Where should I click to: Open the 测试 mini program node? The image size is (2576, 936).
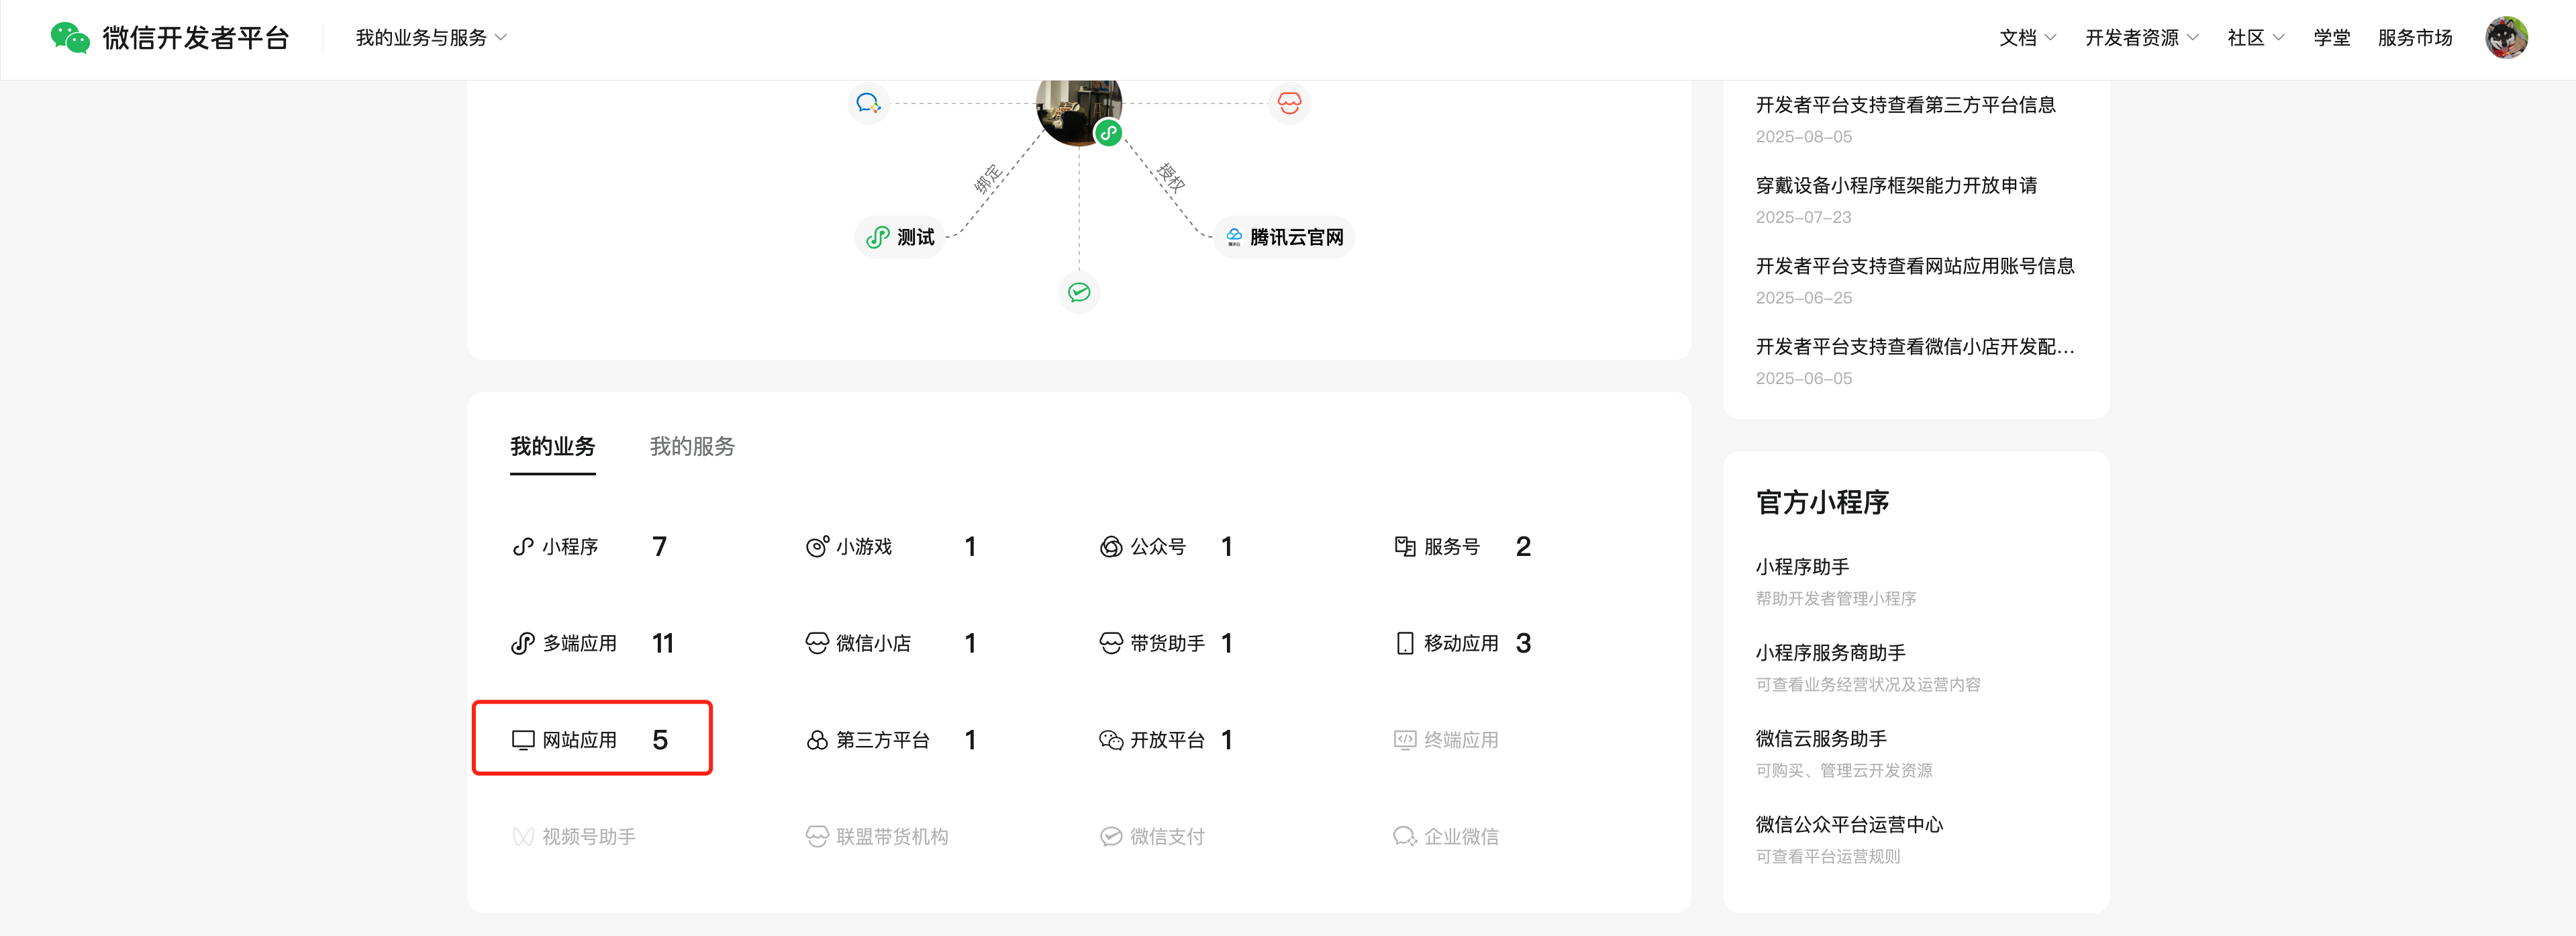900,237
